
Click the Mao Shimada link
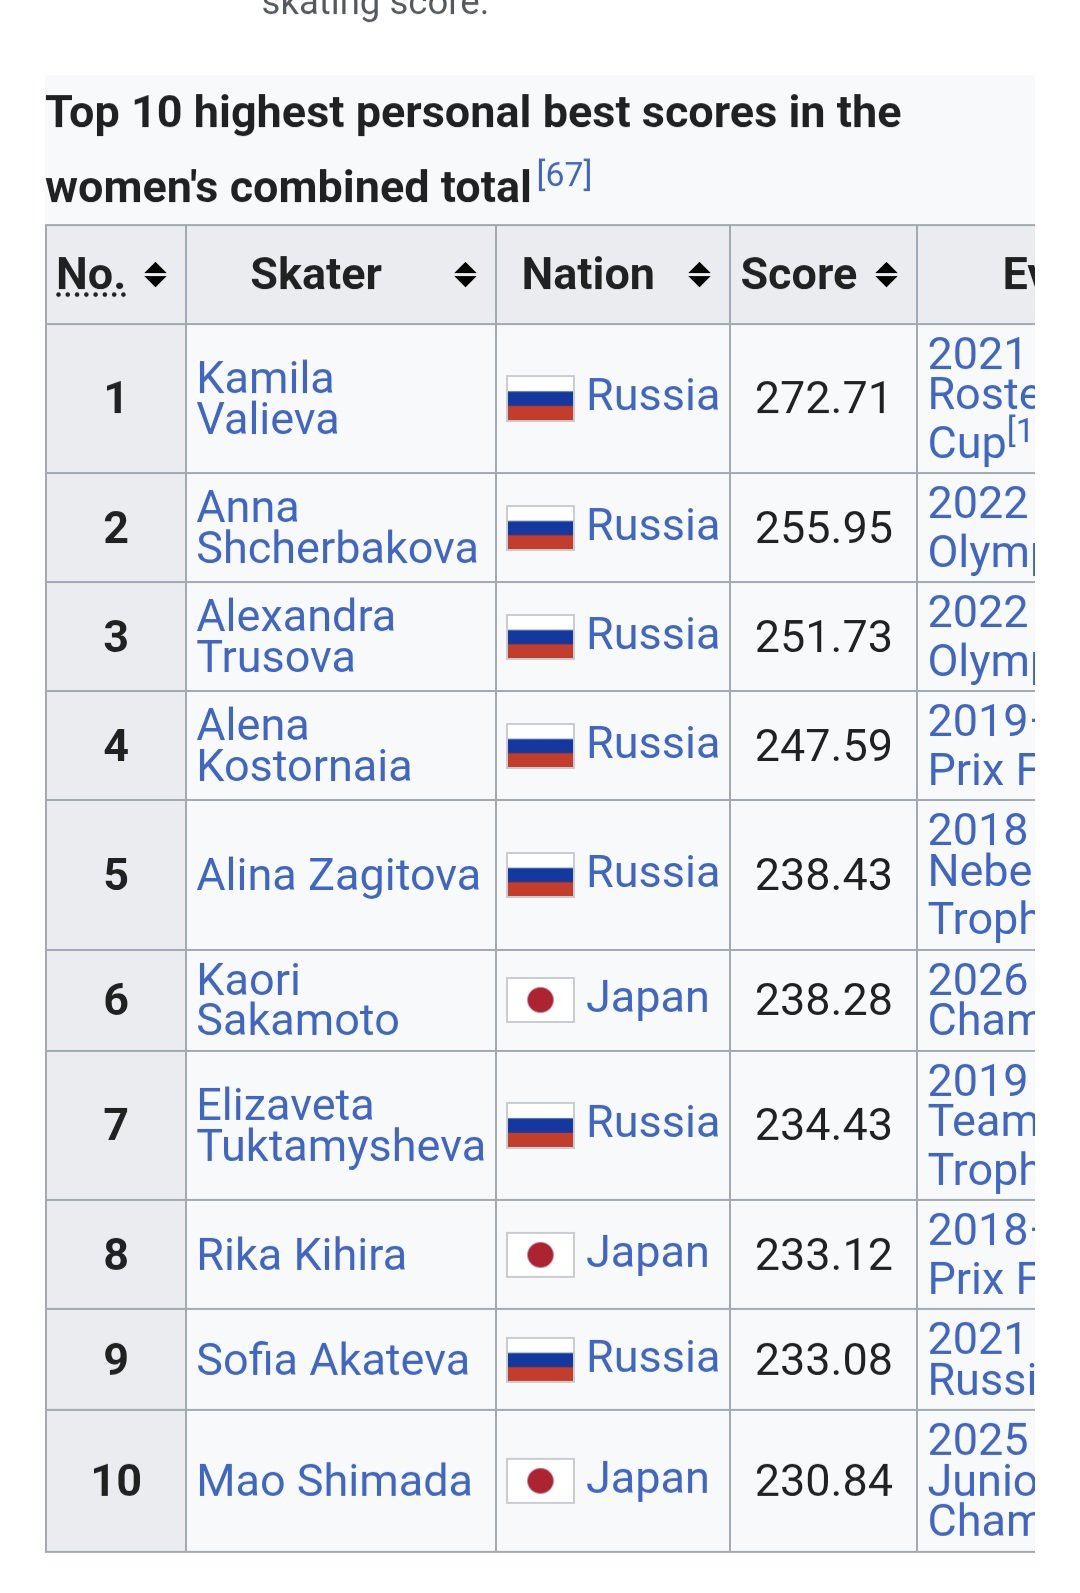334,1481
